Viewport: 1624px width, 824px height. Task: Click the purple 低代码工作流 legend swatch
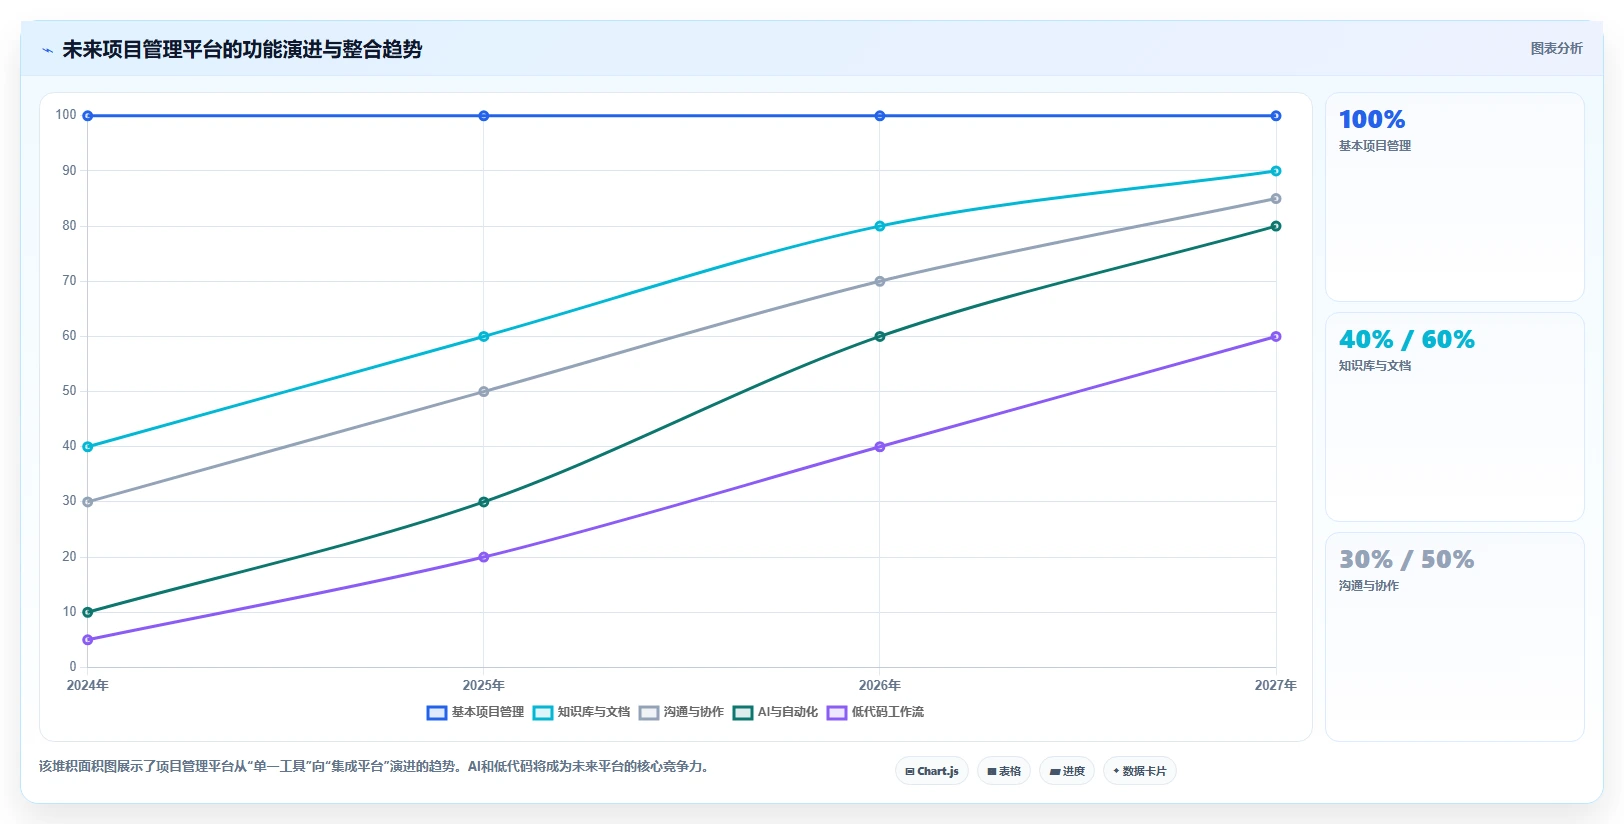pyautogui.click(x=837, y=712)
